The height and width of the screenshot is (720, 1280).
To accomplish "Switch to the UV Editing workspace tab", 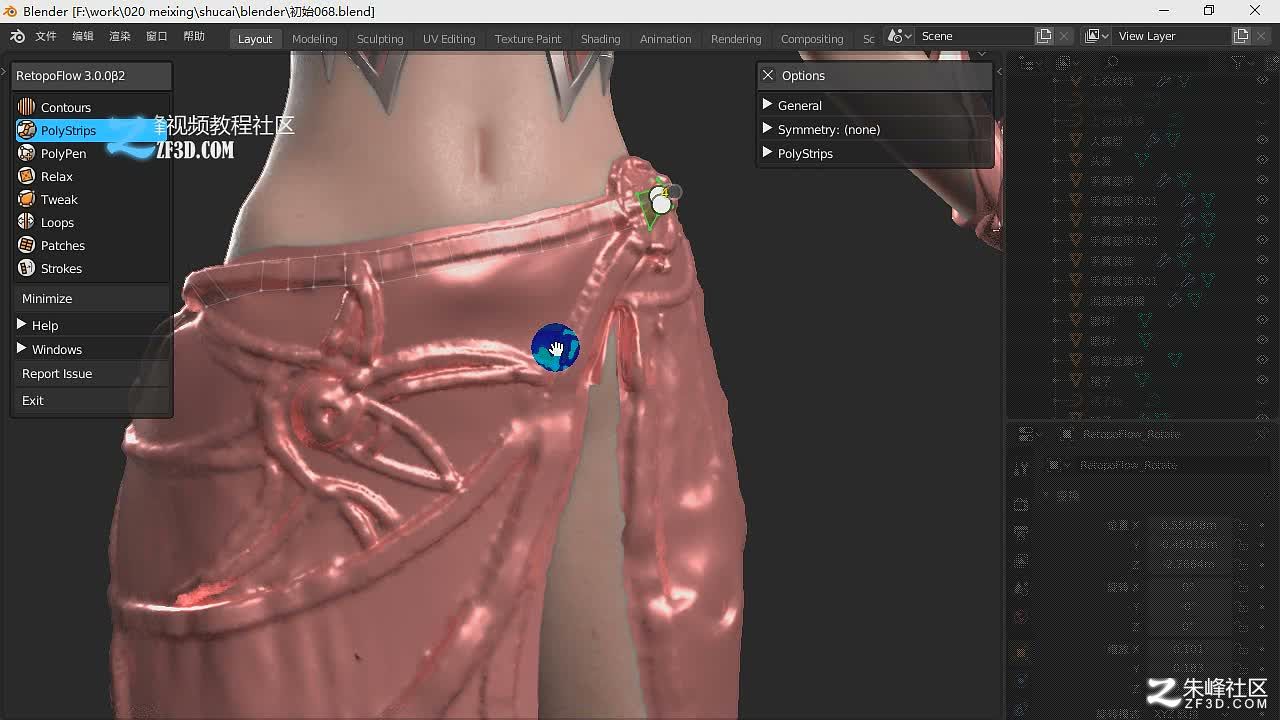I will (x=449, y=39).
